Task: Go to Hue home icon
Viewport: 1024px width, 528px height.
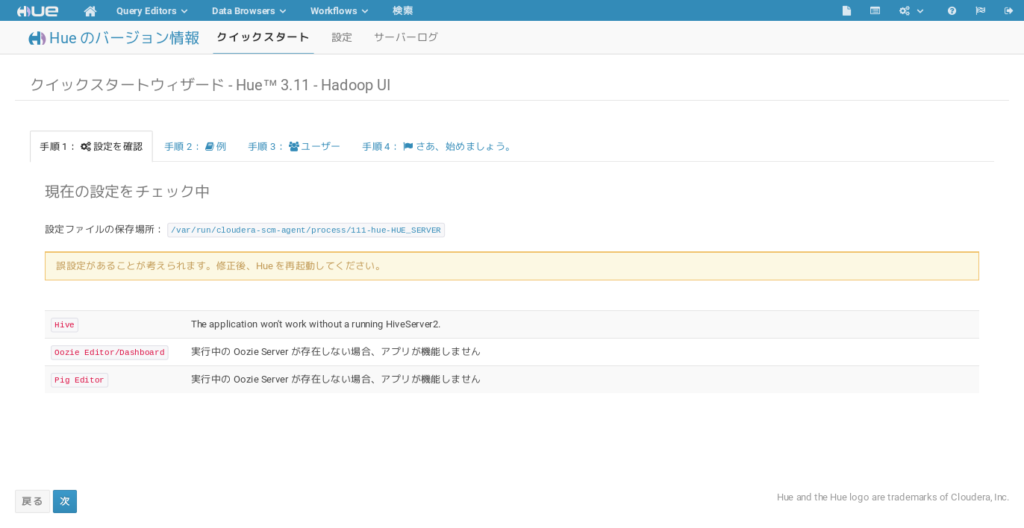Action: point(90,11)
